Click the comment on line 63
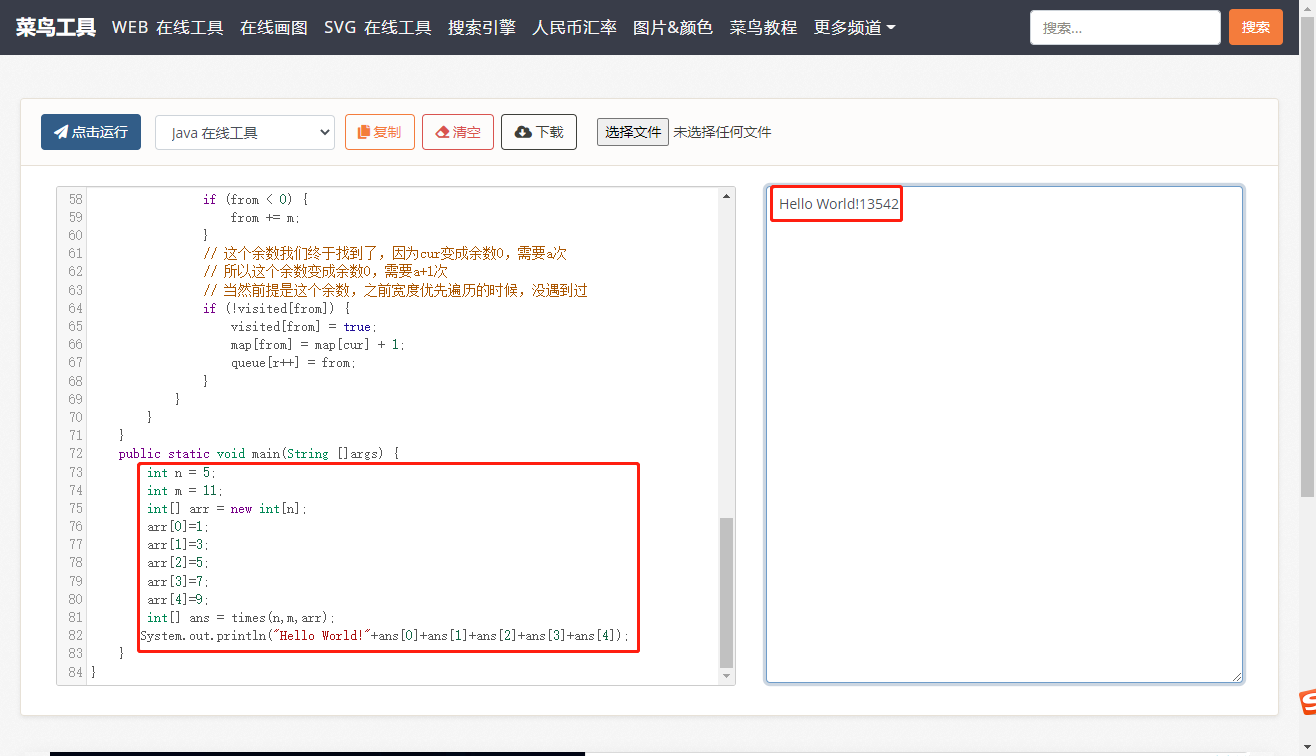 [x=395, y=290]
